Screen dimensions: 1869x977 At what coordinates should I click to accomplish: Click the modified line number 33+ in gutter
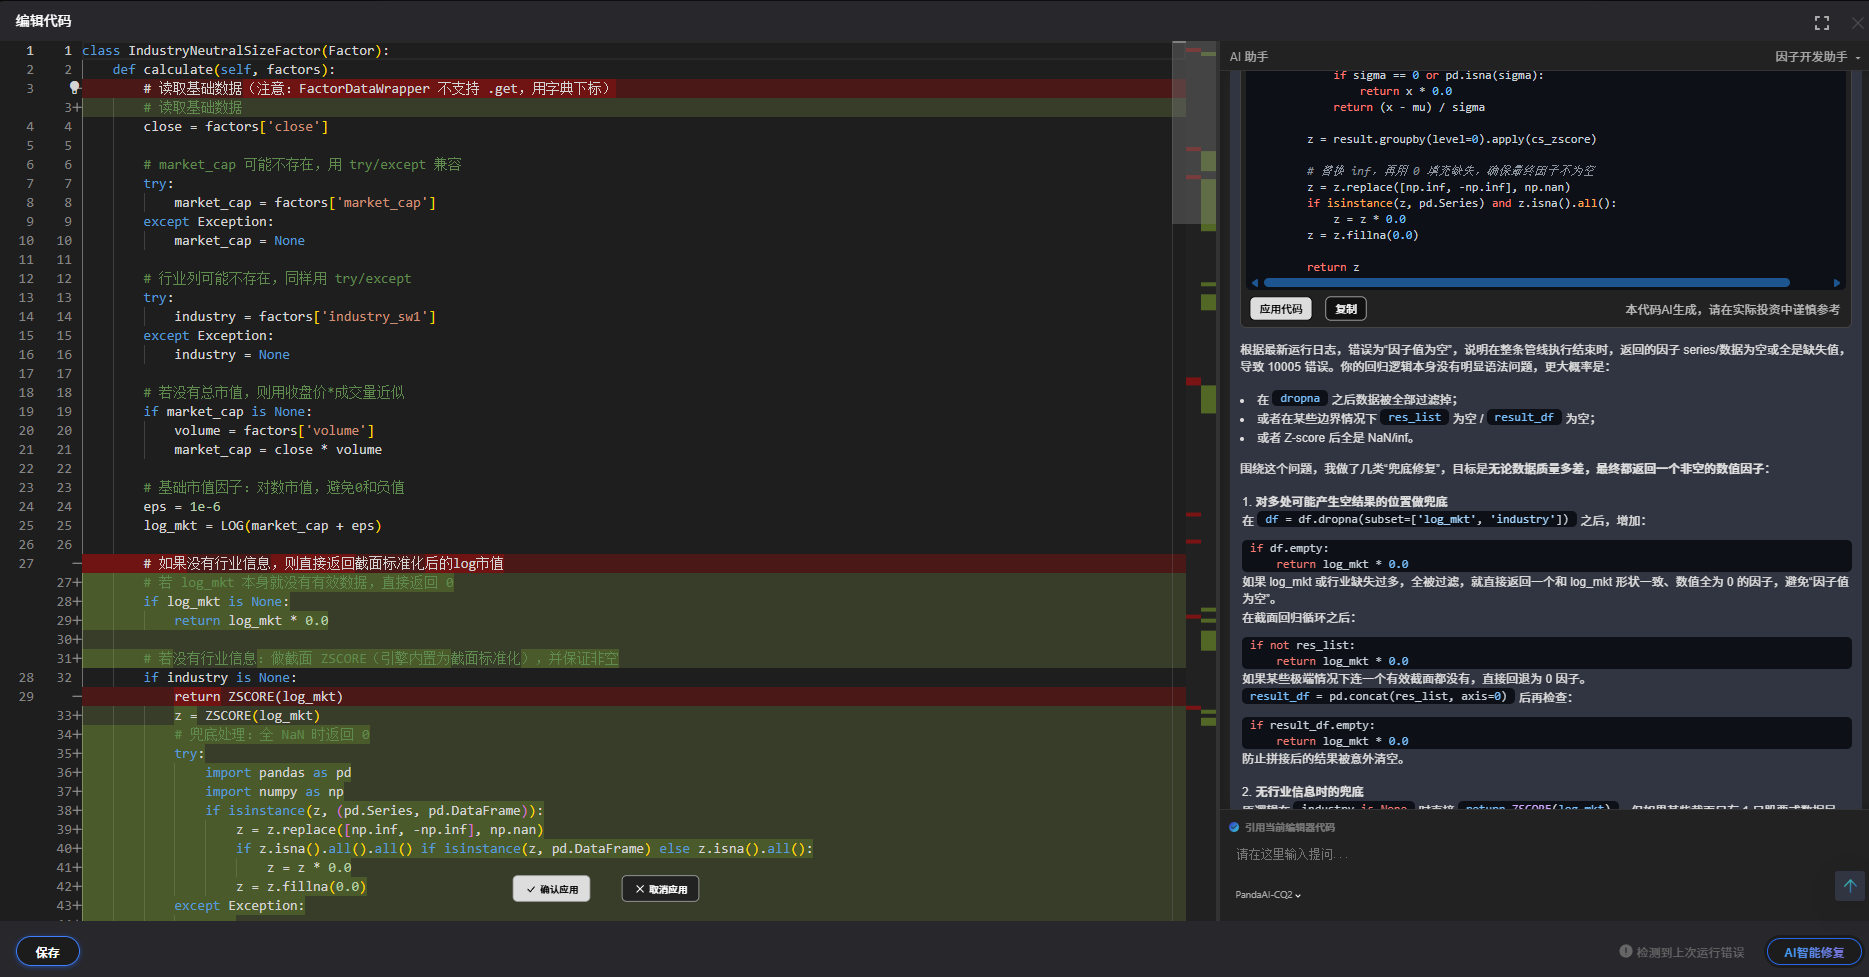pyautogui.click(x=69, y=715)
